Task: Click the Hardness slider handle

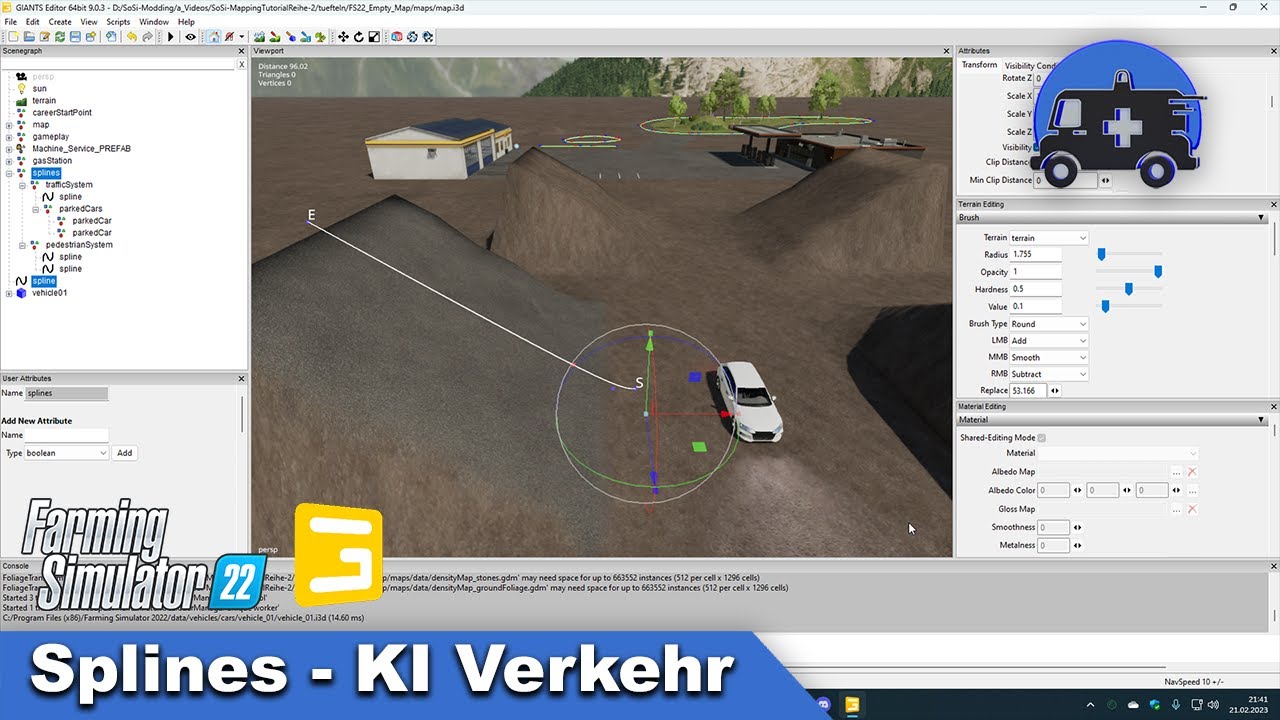Action: pos(1129,289)
